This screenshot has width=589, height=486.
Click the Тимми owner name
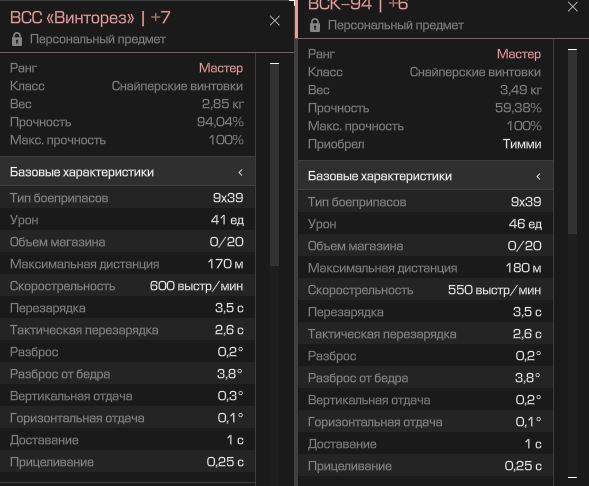[x=522, y=144]
